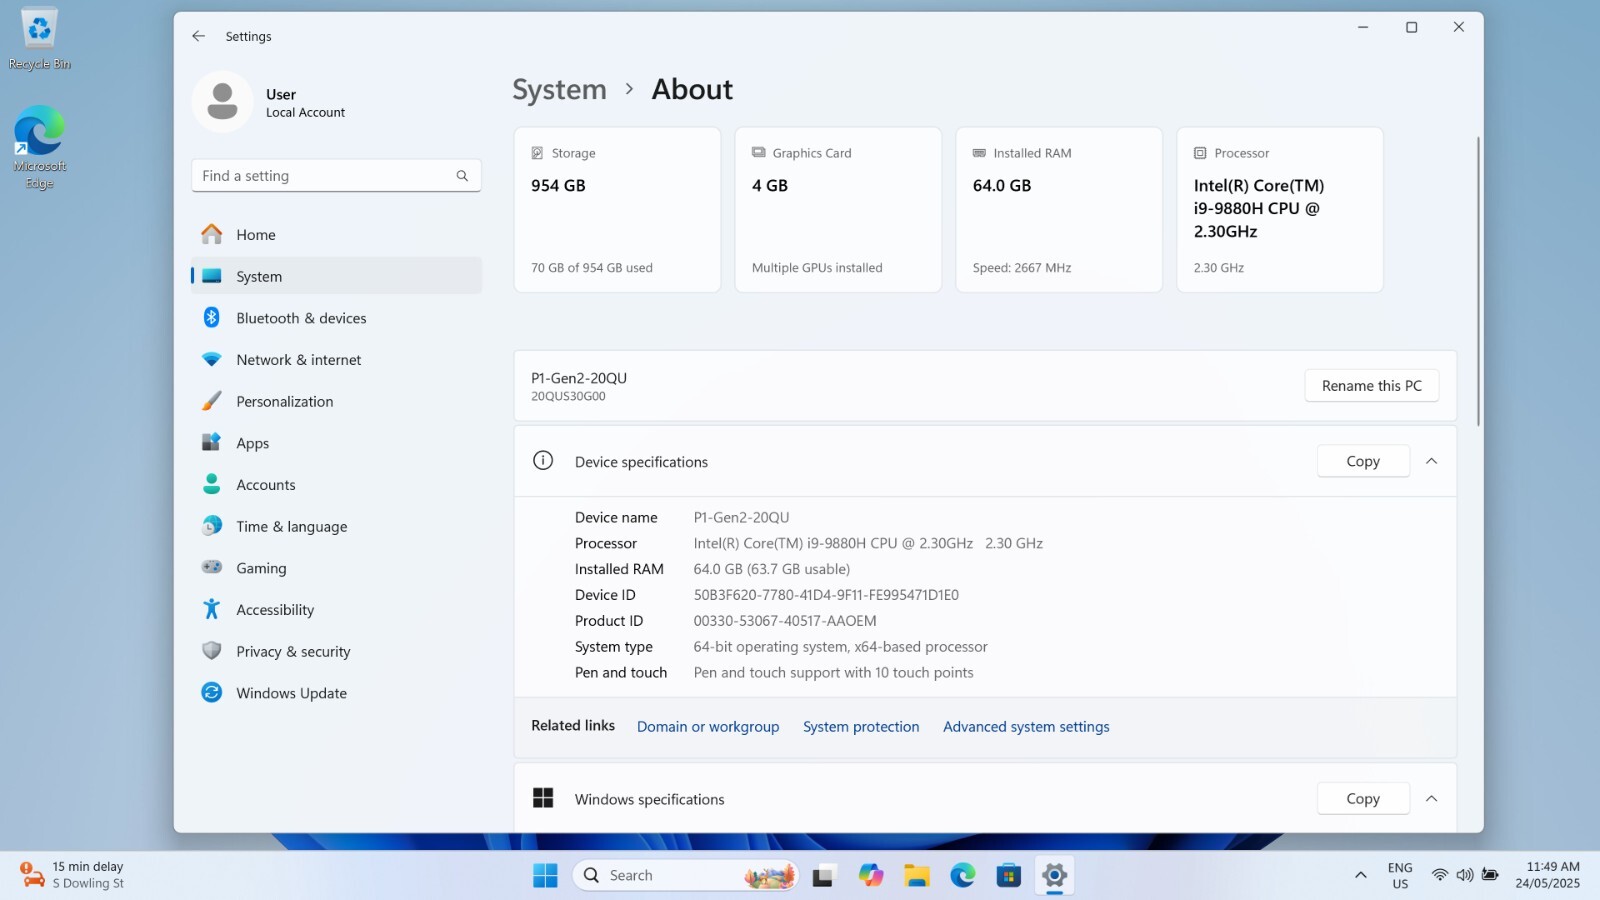Screen dimensions: 1600x900
Task: Click the Storage 954 GB card
Action: coord(617,210)
